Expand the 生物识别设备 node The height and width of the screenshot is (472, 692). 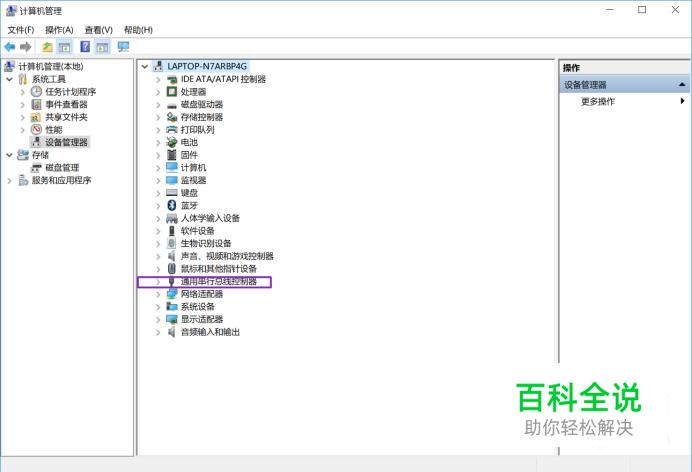click(x=158, y=243)
